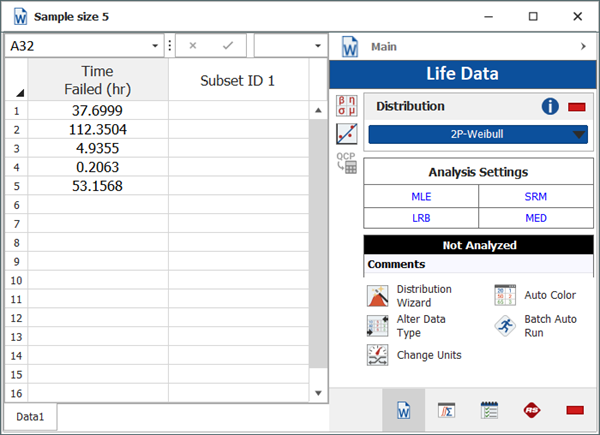Image resolution: width=600 pixels, height=435 pixels.
Task: Open the 2P-Weibull distribution dropdown
Action: pyautogui.click(x=478, y=136)
